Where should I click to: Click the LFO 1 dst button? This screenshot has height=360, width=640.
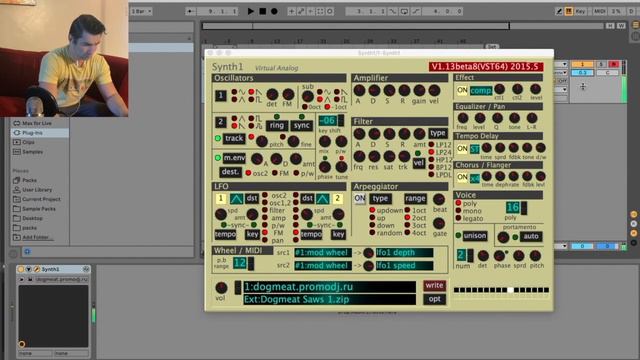251,198
